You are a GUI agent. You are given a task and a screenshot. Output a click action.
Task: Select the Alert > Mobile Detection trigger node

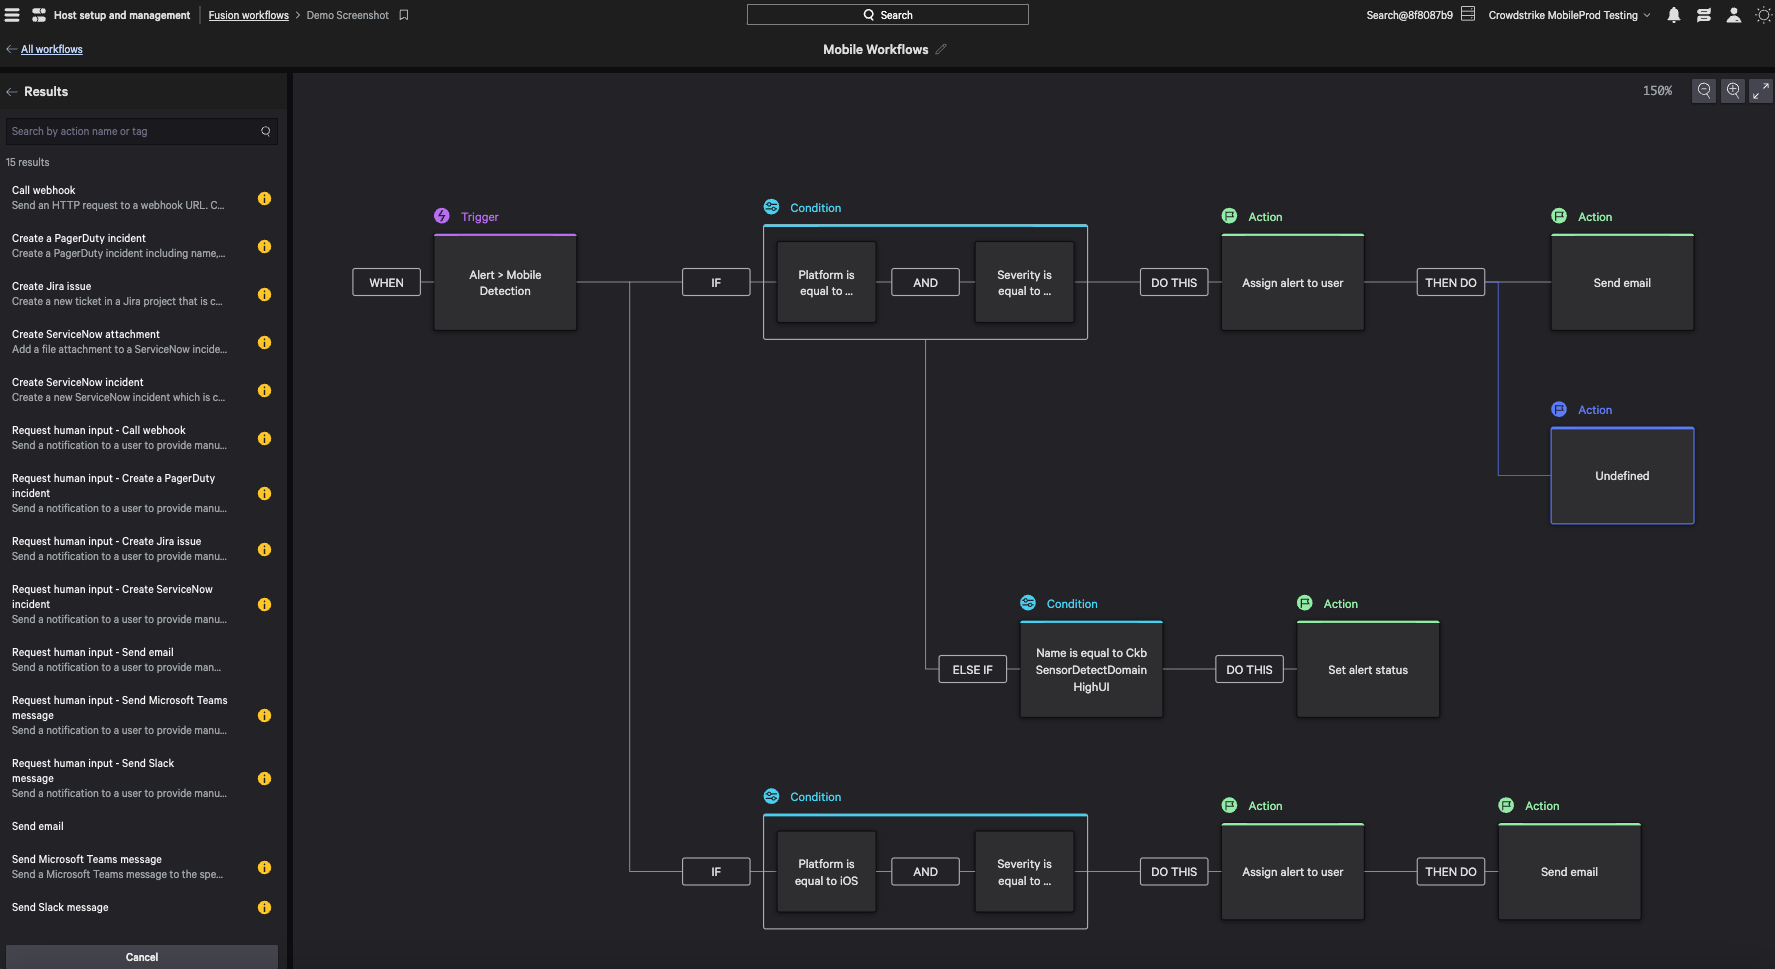(505, 283)
